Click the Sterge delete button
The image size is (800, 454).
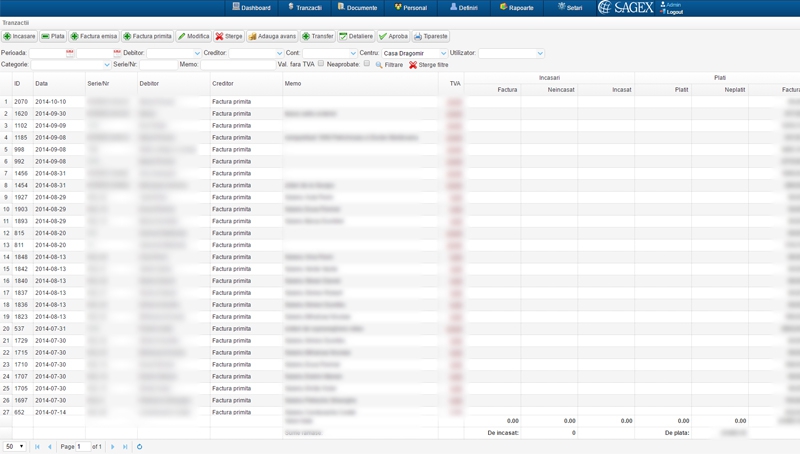229,36
